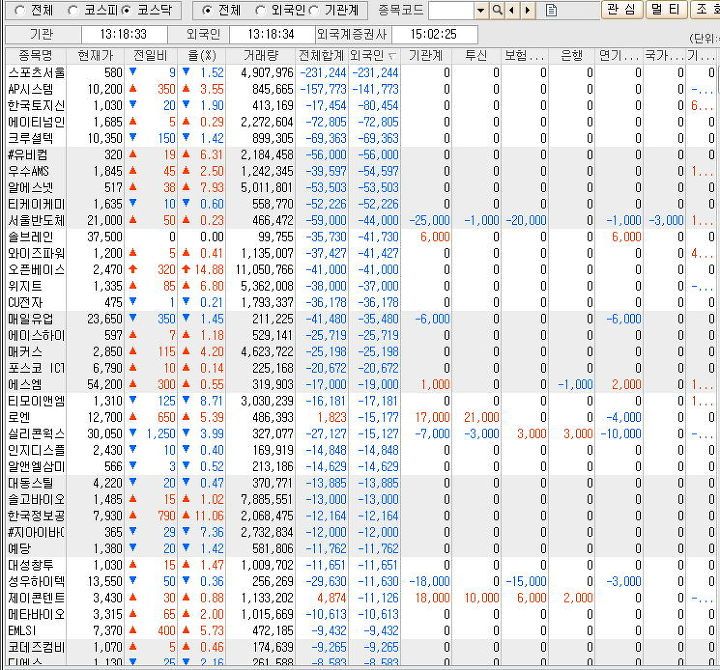This screenshot has width=720, height=670.
Task: Select the 스포츠서울 stock row
Action: tap(360, 73)
